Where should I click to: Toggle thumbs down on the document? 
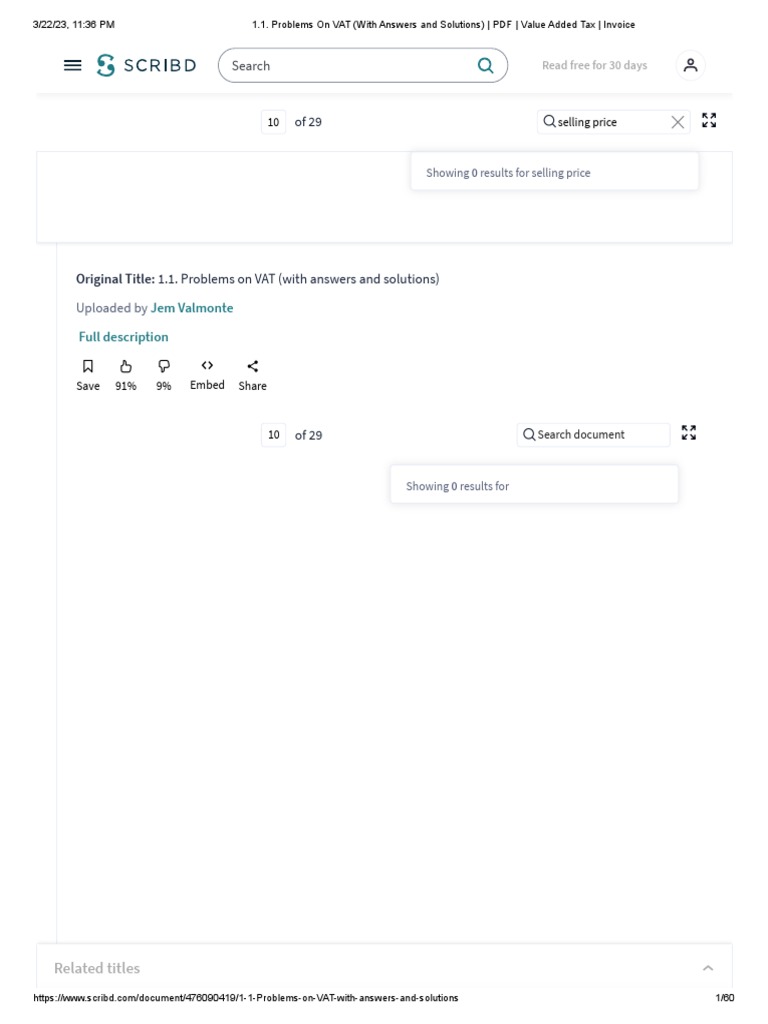click(x=164, y=367)
